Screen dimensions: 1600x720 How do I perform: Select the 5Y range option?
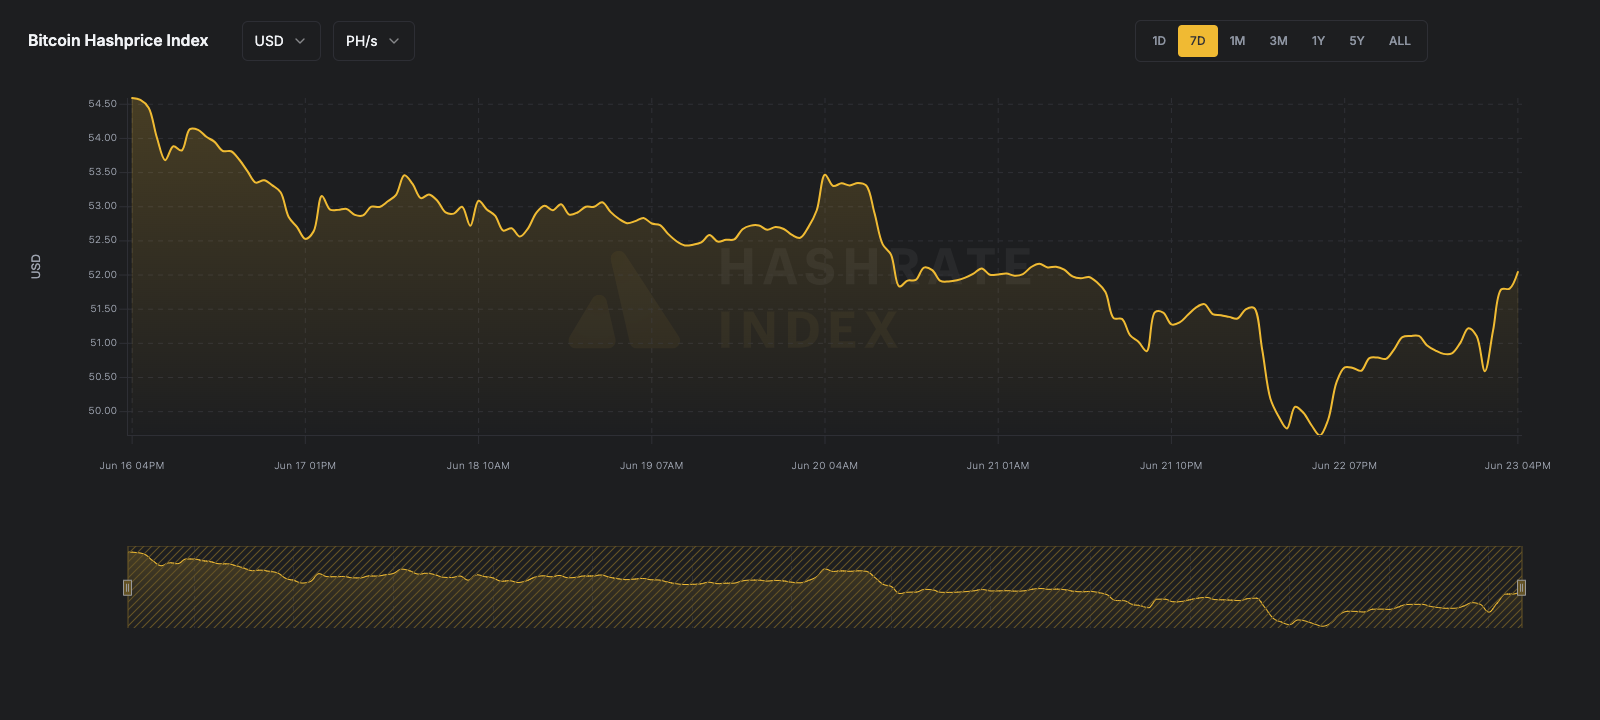1357,41
